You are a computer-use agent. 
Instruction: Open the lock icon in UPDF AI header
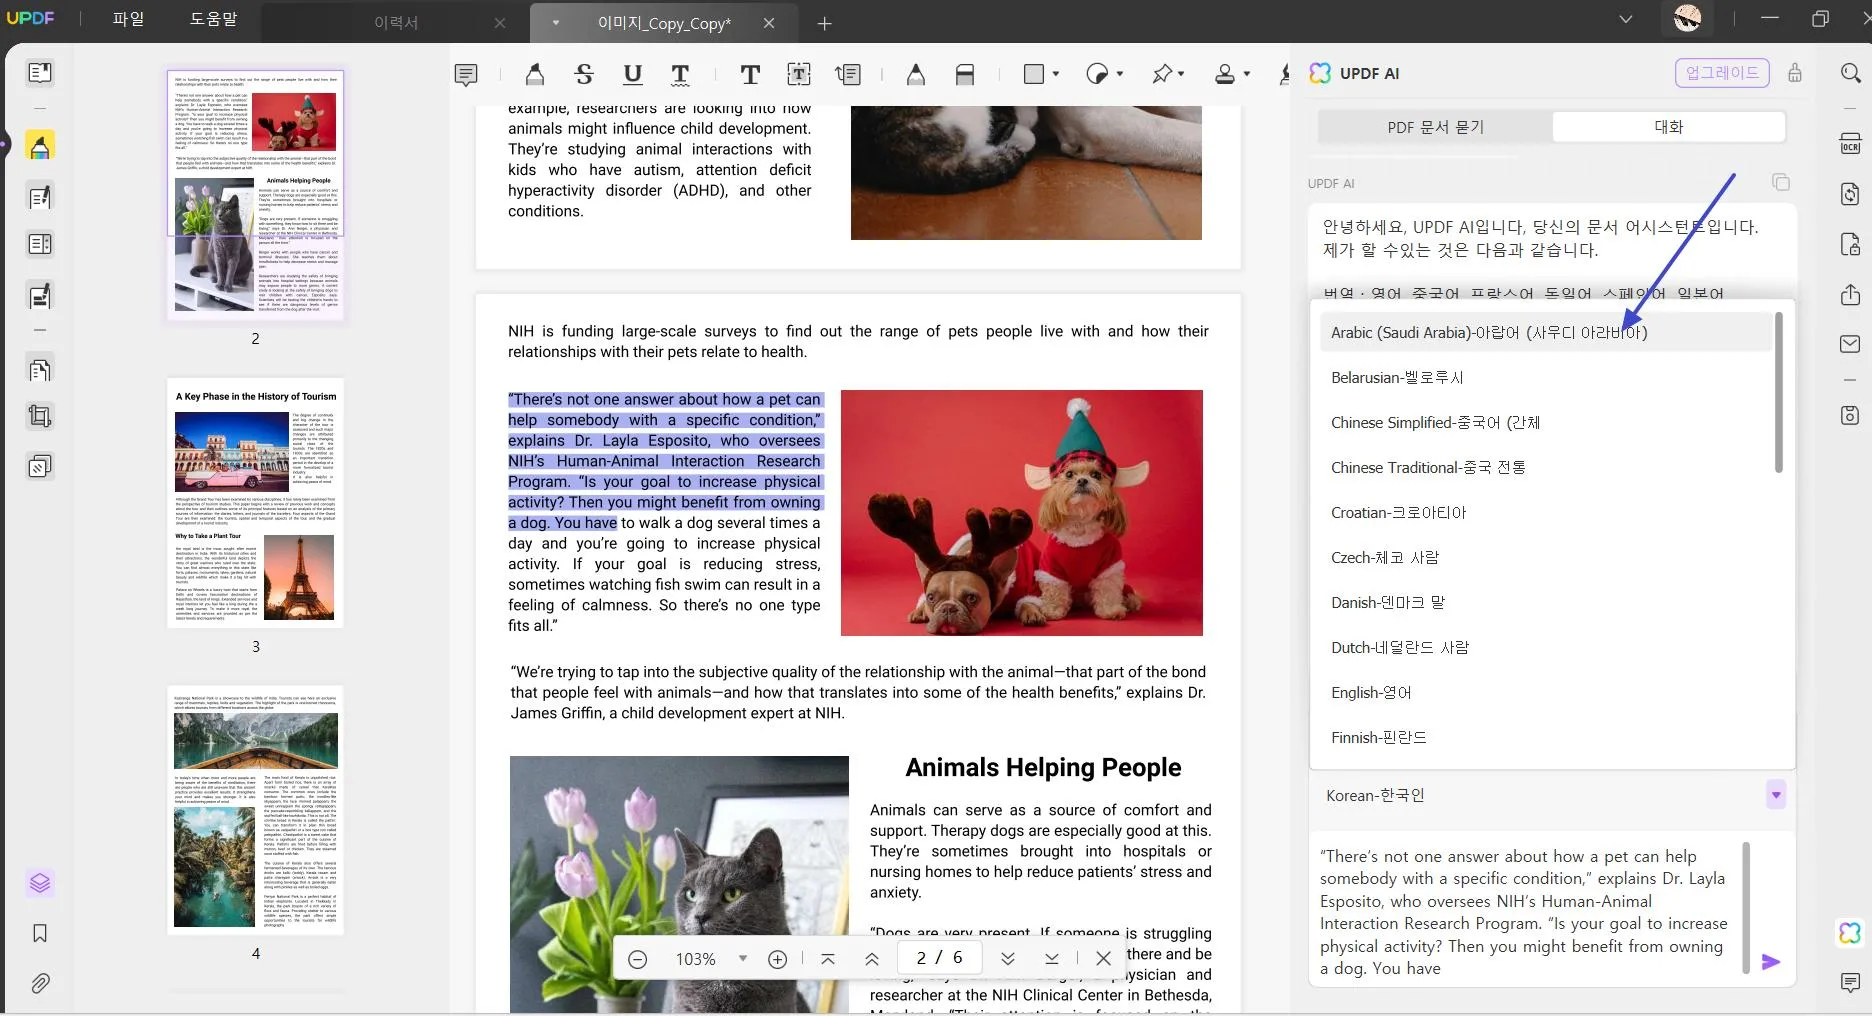coord(1795,73)
